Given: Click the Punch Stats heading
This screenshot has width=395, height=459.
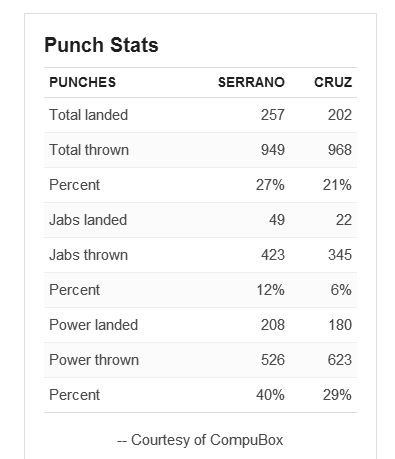Looking at the screenshot, I should tap(101, 45).
